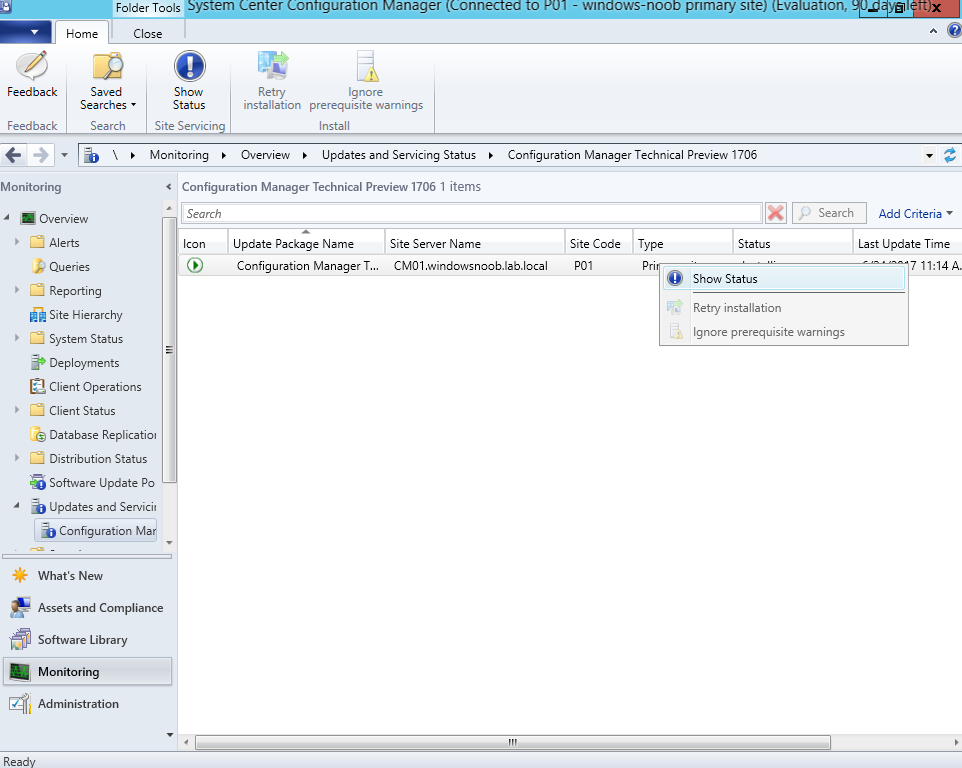Expand the System Status tree node

pyautogui.click(x=17, y=338)
